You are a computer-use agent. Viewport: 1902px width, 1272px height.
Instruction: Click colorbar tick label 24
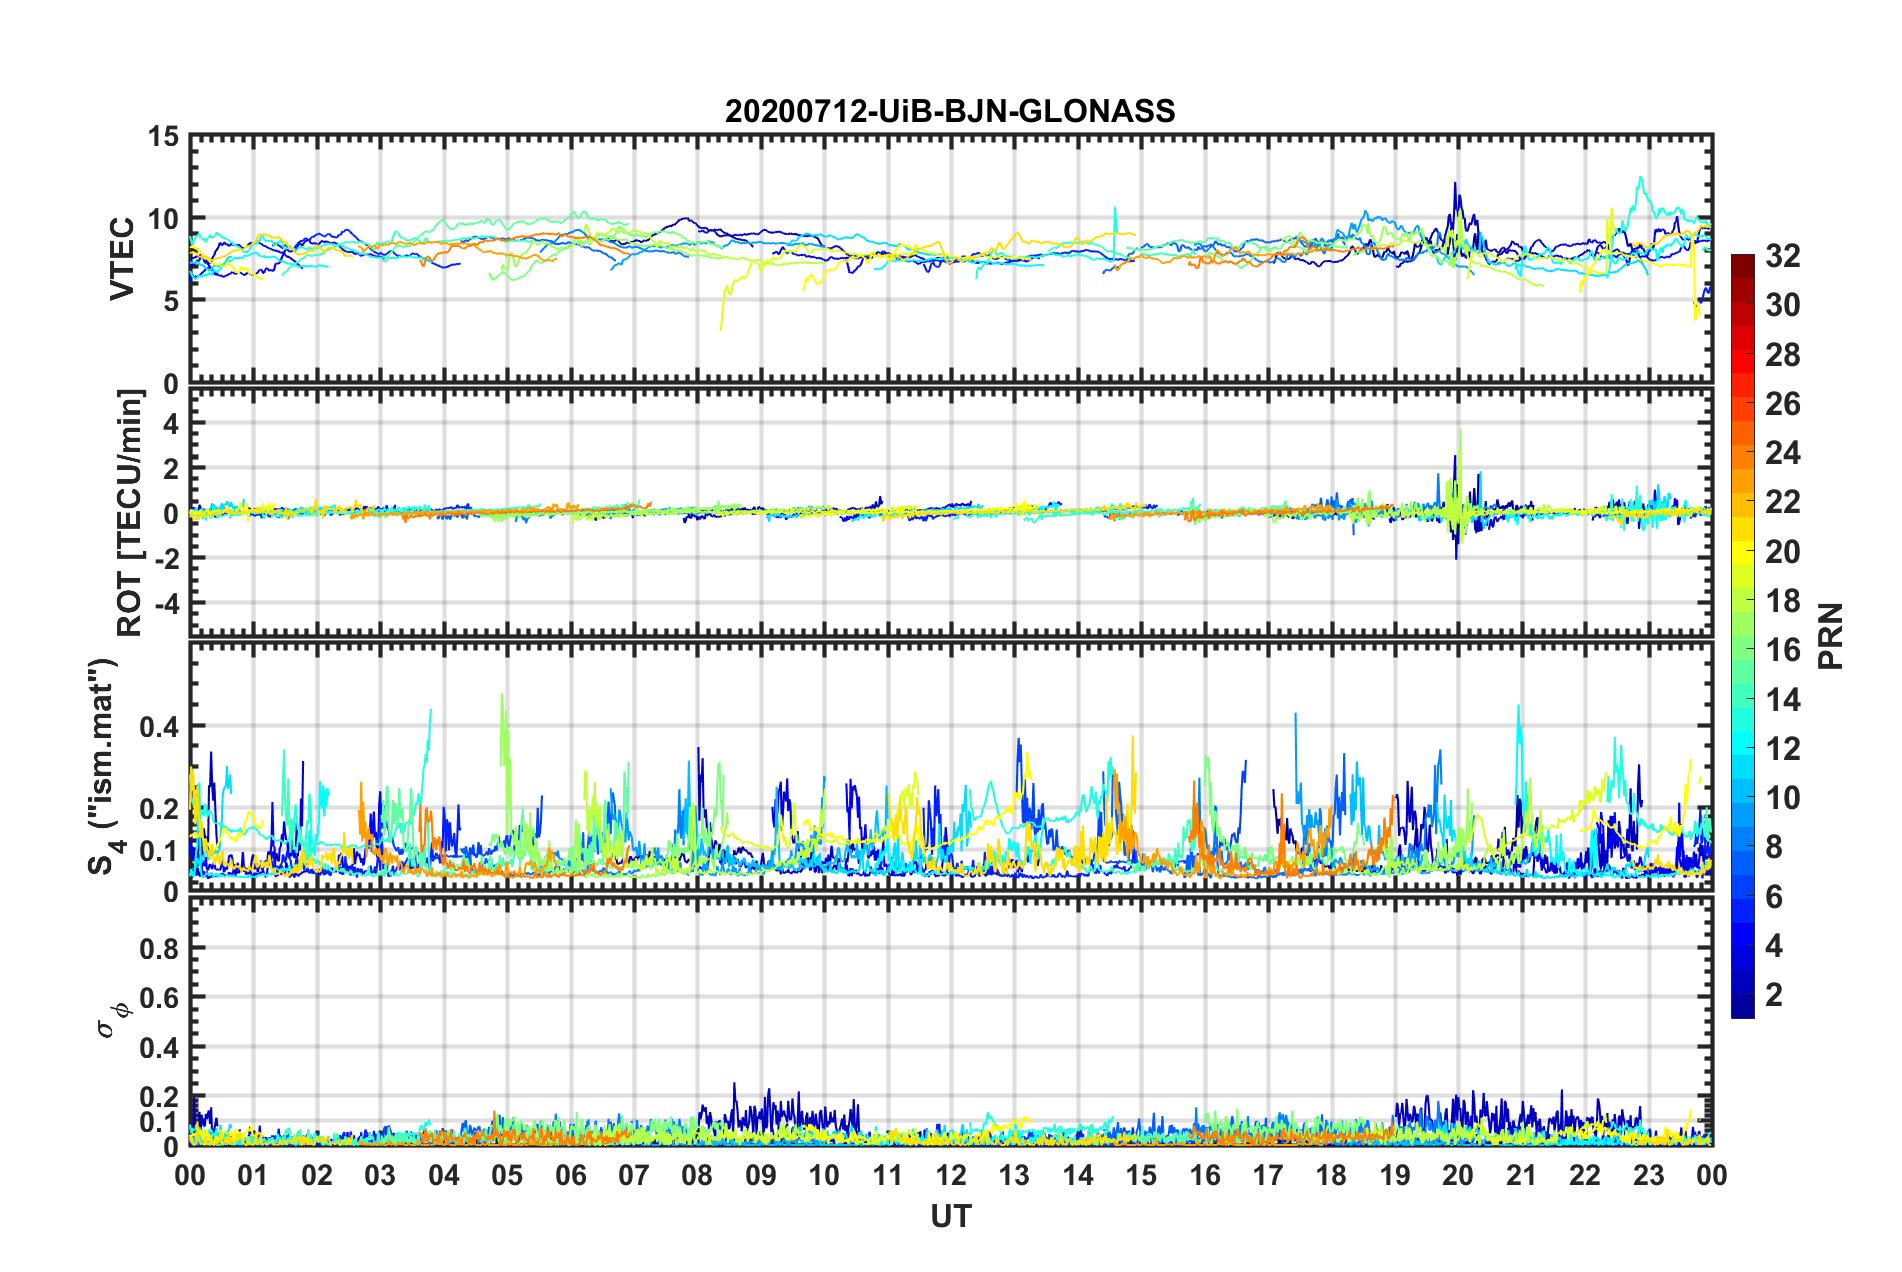point(1783,453)
